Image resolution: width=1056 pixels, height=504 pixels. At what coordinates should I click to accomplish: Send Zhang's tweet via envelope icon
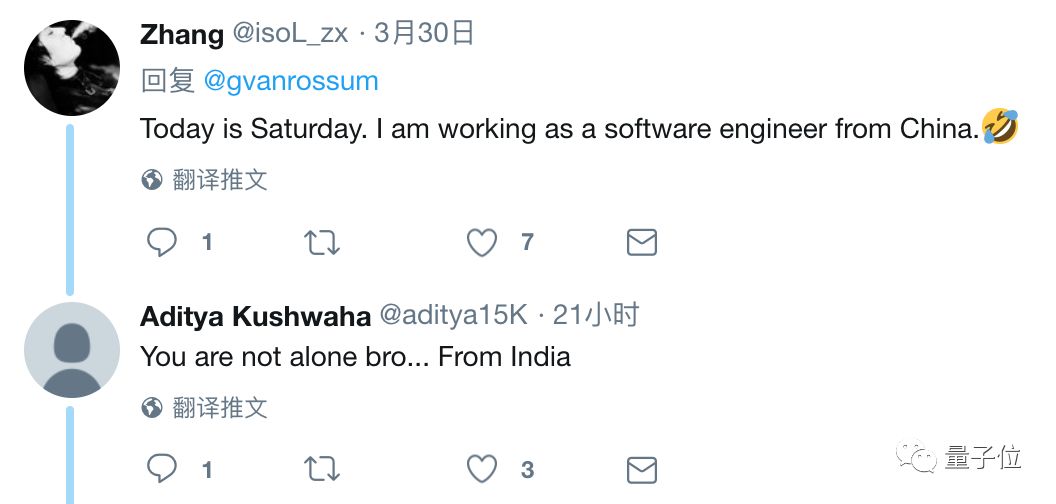(x=642, y=243)
